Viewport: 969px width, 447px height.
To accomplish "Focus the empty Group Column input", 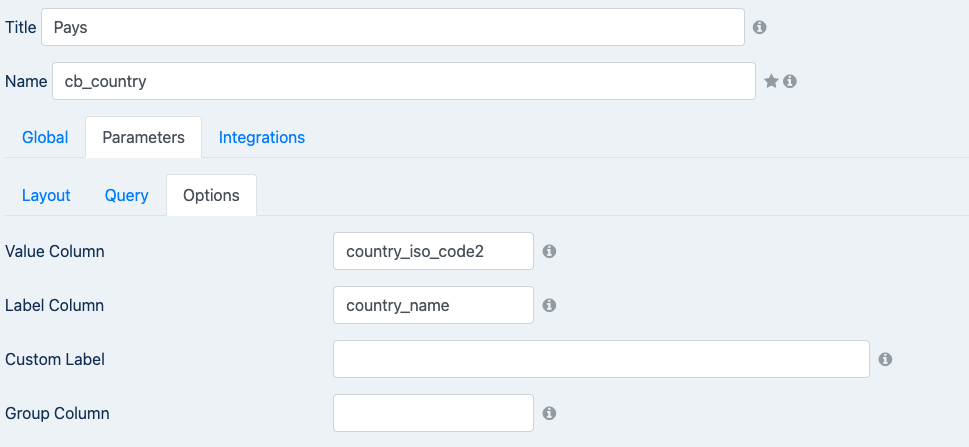I will pos(433,413).
